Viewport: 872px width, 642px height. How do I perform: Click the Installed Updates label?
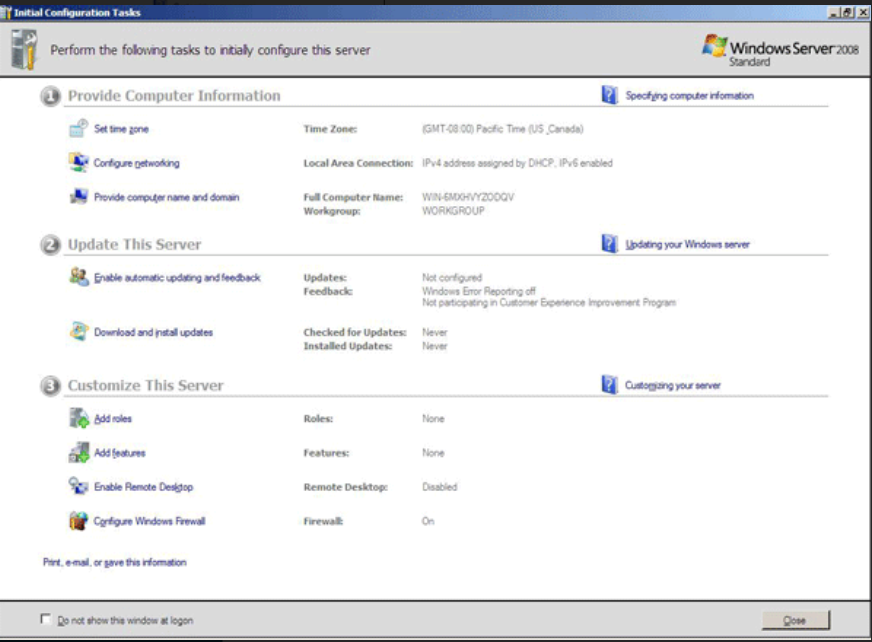[x=348, y=346]
